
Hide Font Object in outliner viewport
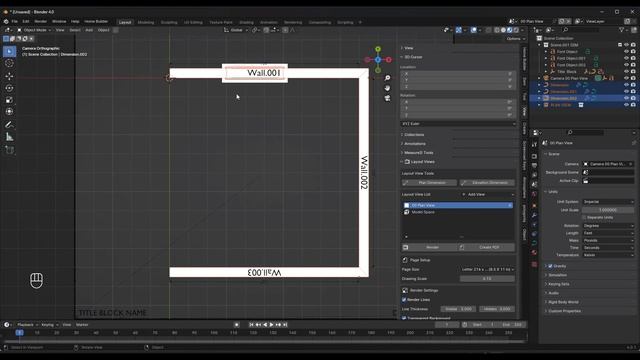coord(626,52)
